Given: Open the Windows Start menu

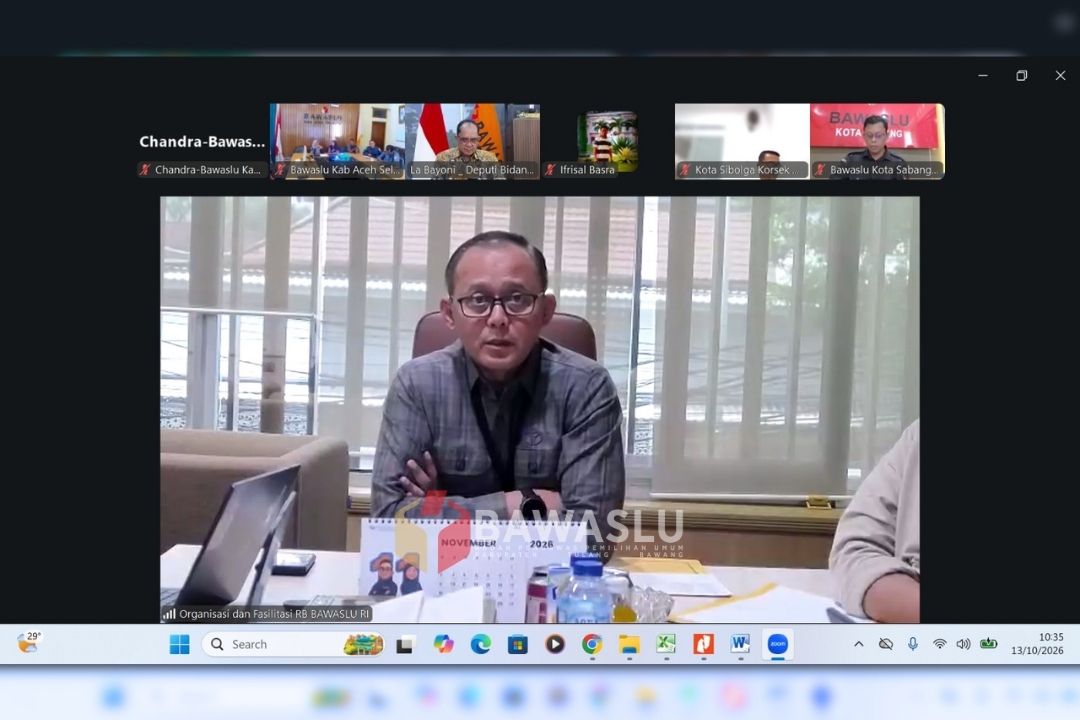Looking at the screenshot, I should [179, 644].
